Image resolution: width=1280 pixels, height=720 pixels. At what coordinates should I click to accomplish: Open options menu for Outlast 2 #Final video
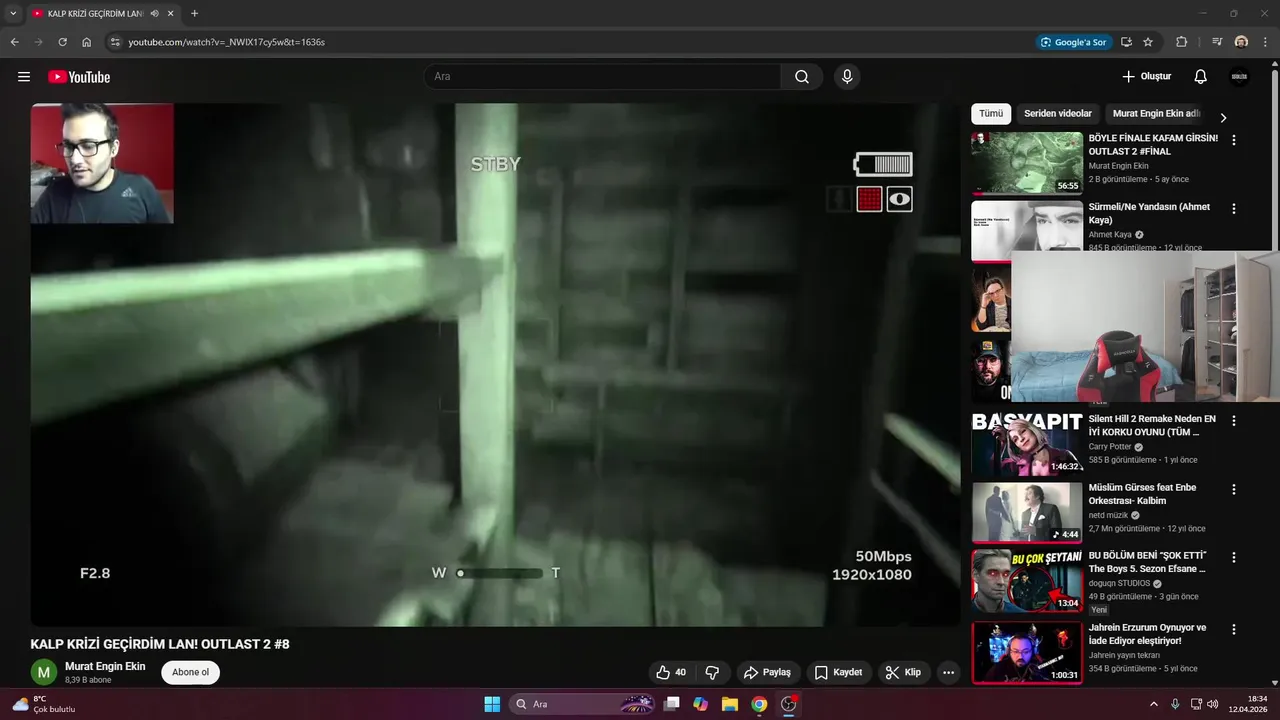tap(1234, 141)
